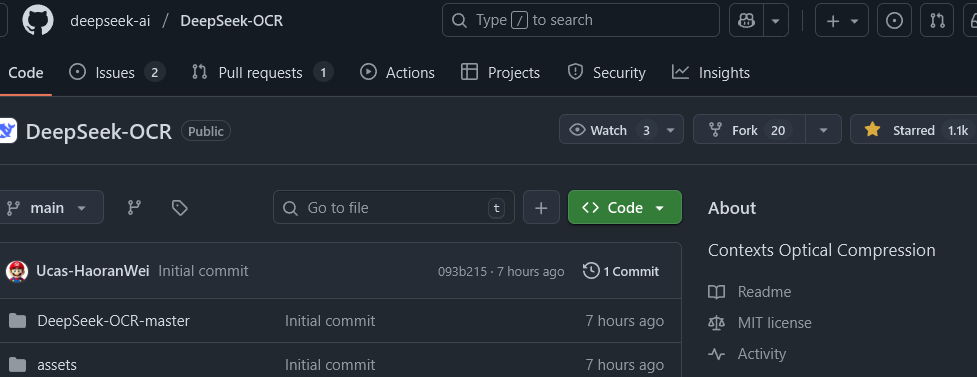Expand the Watch options dropdown arrow
The width and height of the screenshot is (977, 377).
(x=671, y=130)
